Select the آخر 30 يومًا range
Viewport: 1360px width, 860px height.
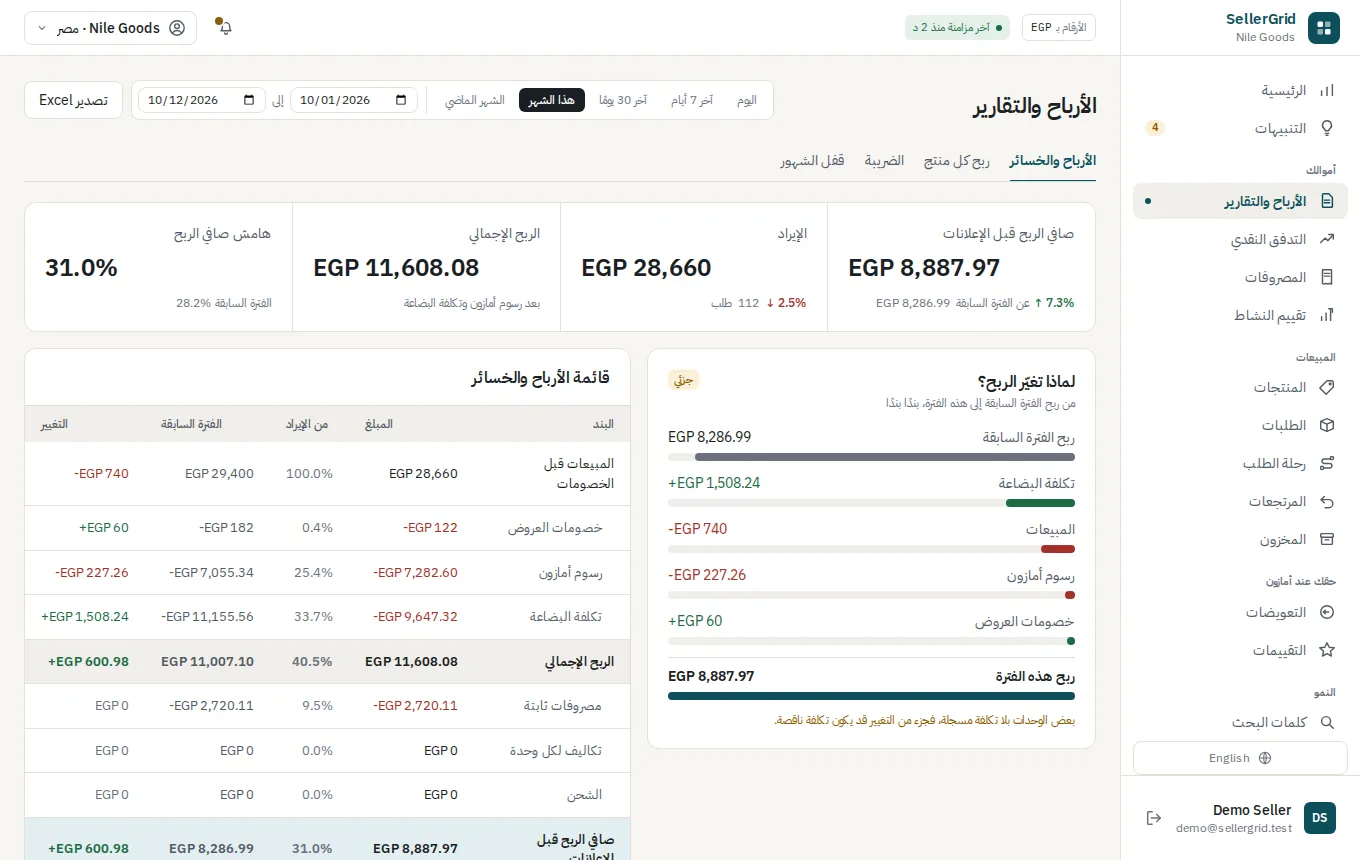click(623, 100)
